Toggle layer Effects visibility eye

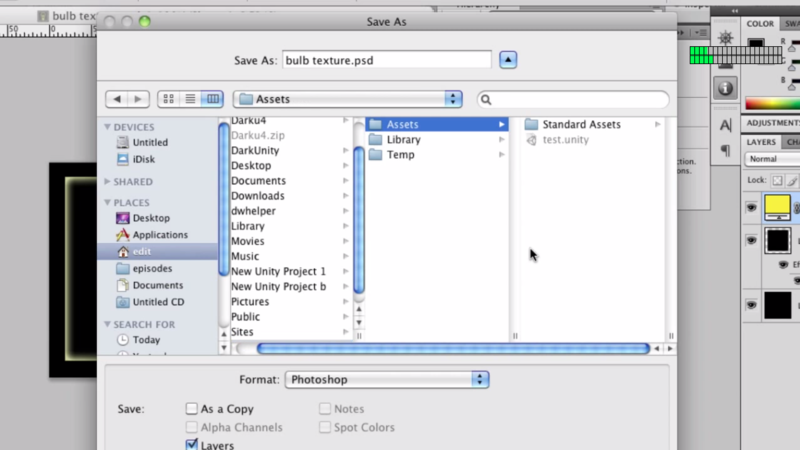click(783, 264)
